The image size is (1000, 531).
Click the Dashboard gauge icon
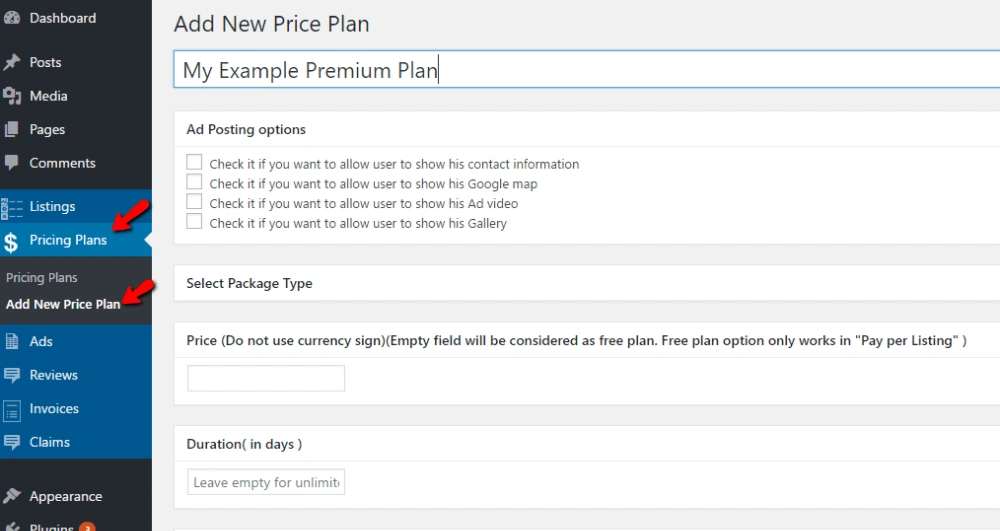click(12, 18)
